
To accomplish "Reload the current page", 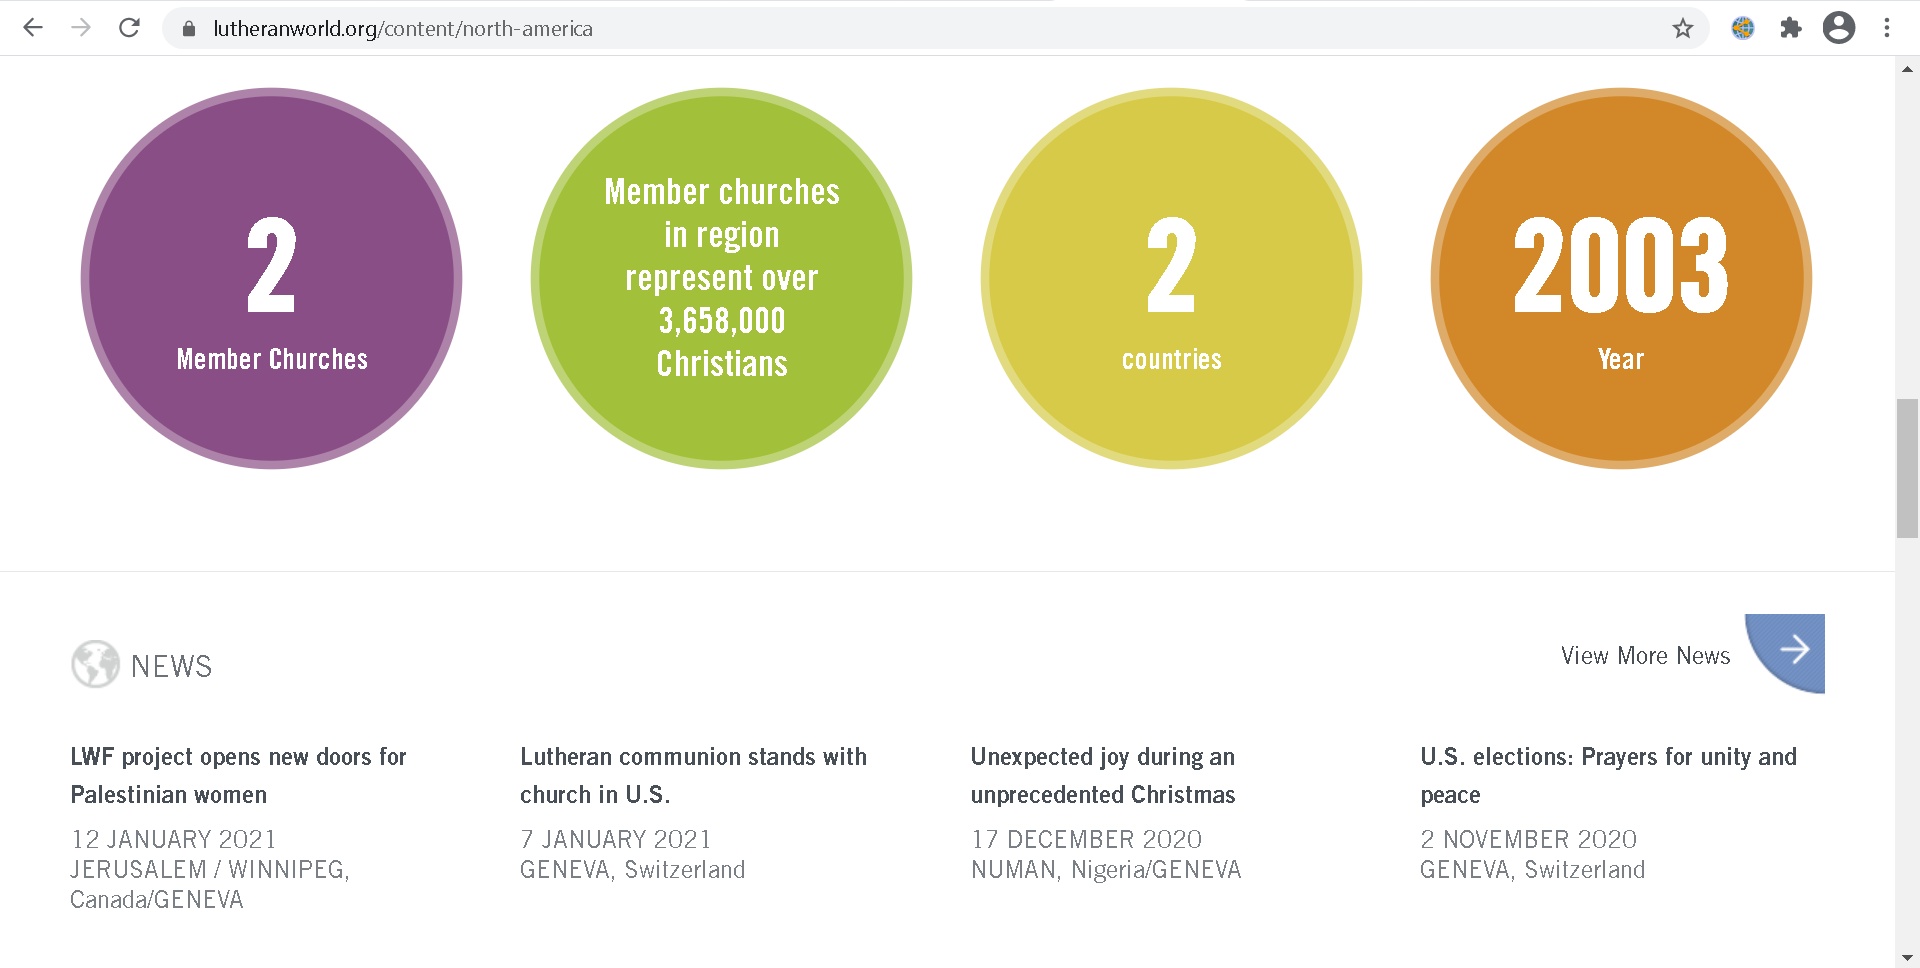I will (x=129, y=28).
